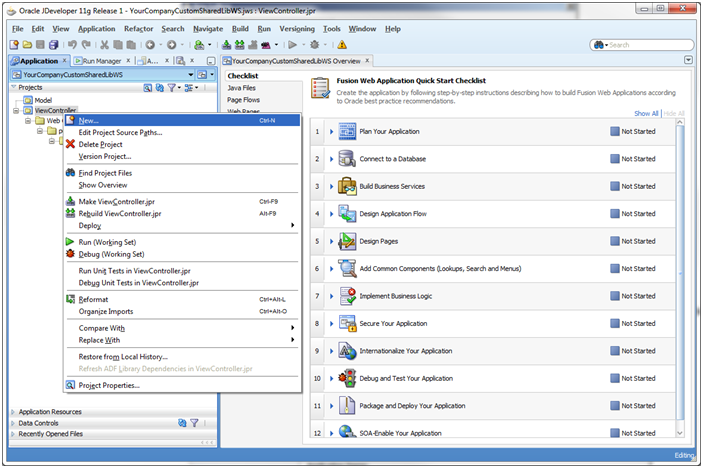Click the SOA-Enable Your Application title

coord(400,433)
